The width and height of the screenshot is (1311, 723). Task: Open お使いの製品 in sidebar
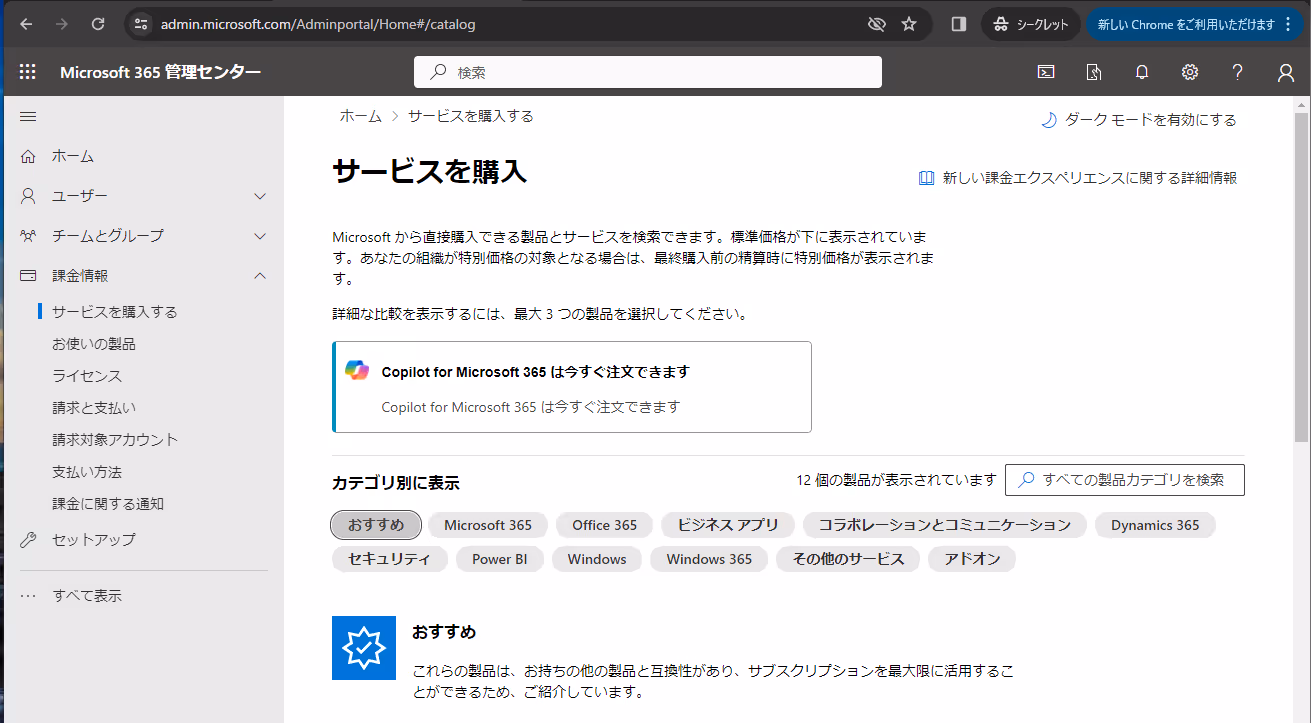click(94, 344)
